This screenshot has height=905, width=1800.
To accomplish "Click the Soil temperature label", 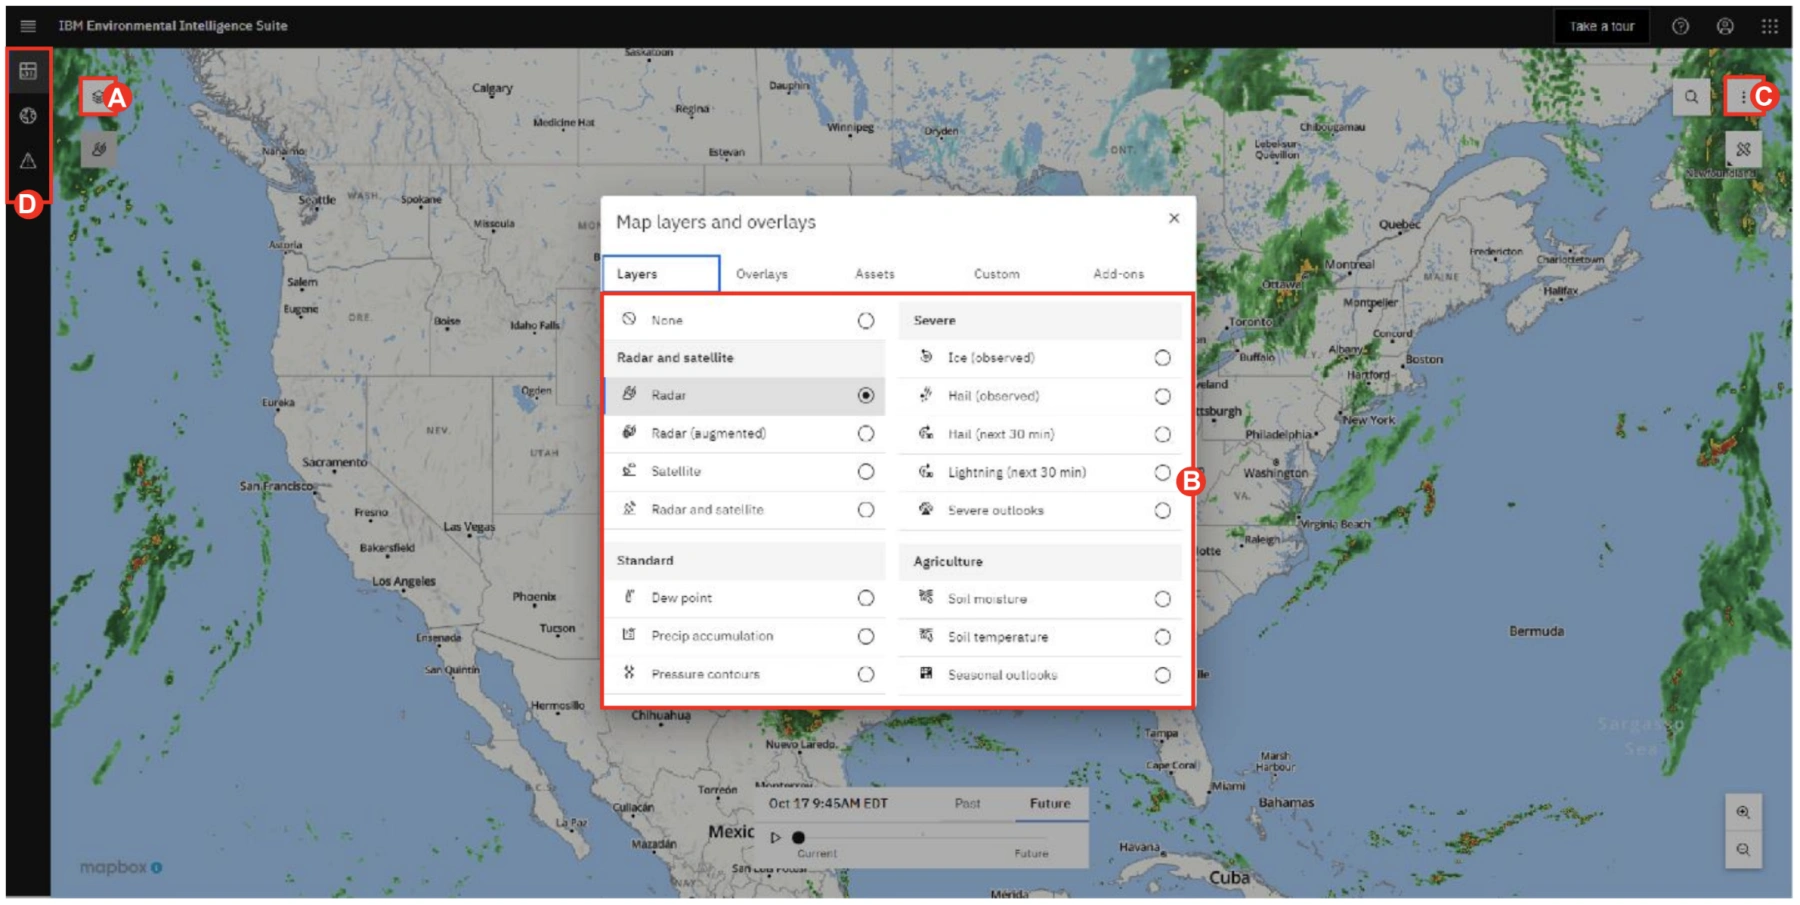I will point(998,637).
